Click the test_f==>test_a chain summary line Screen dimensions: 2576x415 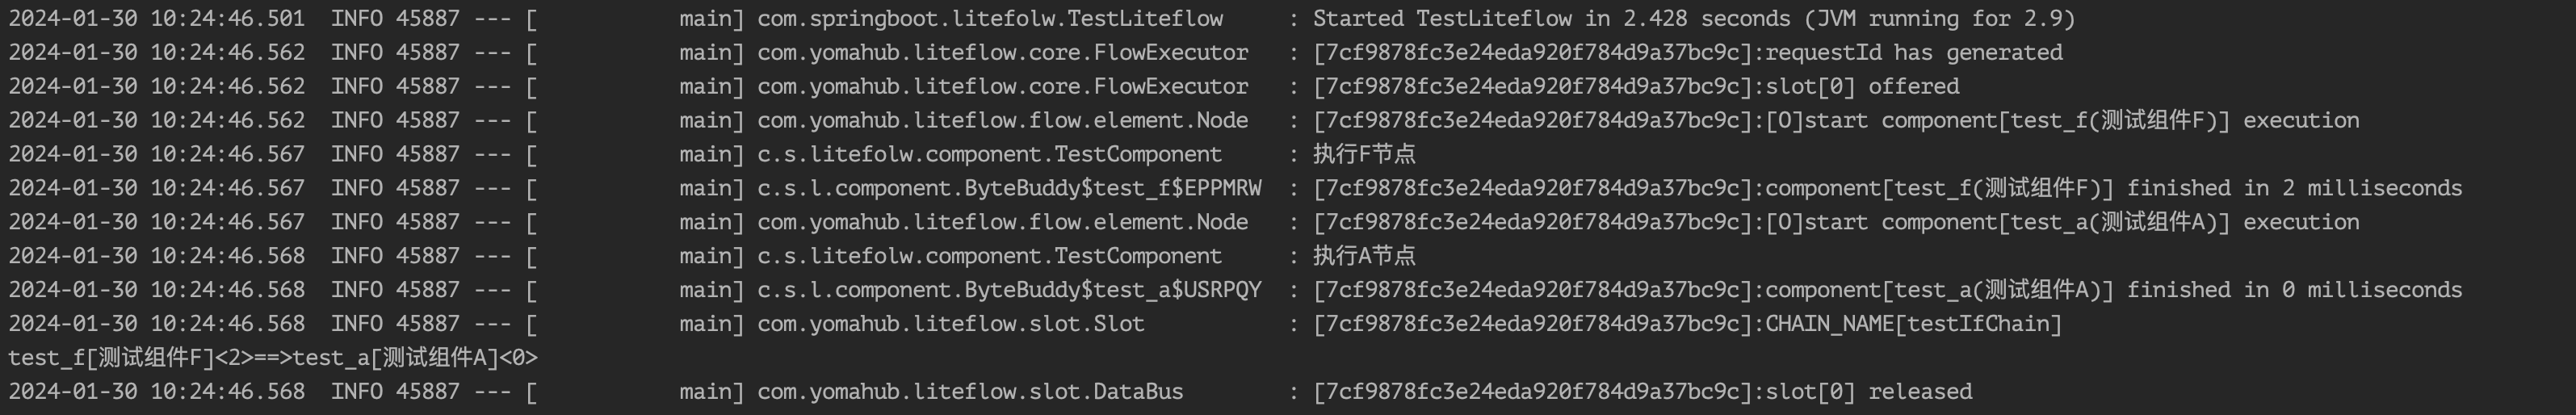point(273,358)
